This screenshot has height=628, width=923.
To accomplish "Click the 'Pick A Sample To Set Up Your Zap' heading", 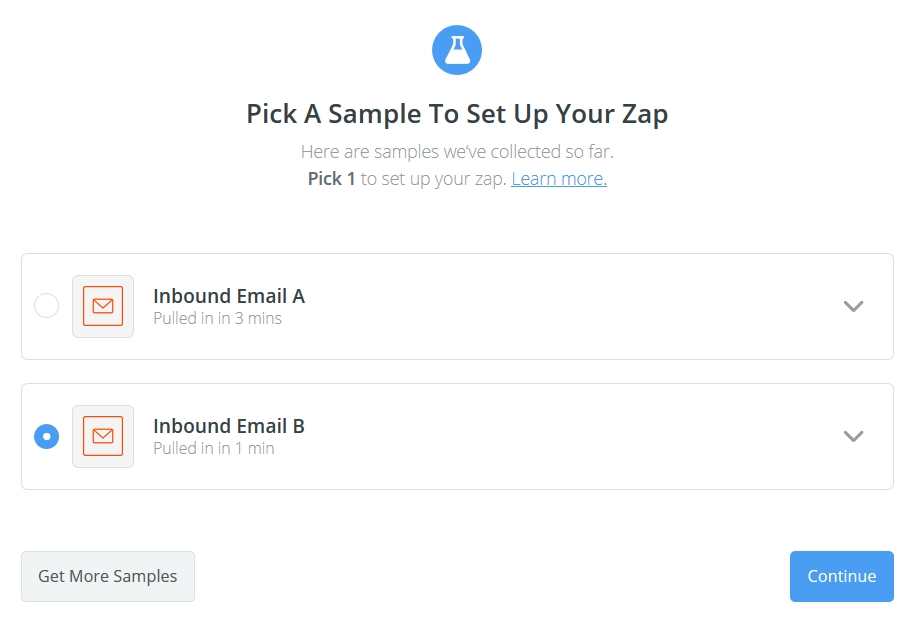I will tap(457, 114).
